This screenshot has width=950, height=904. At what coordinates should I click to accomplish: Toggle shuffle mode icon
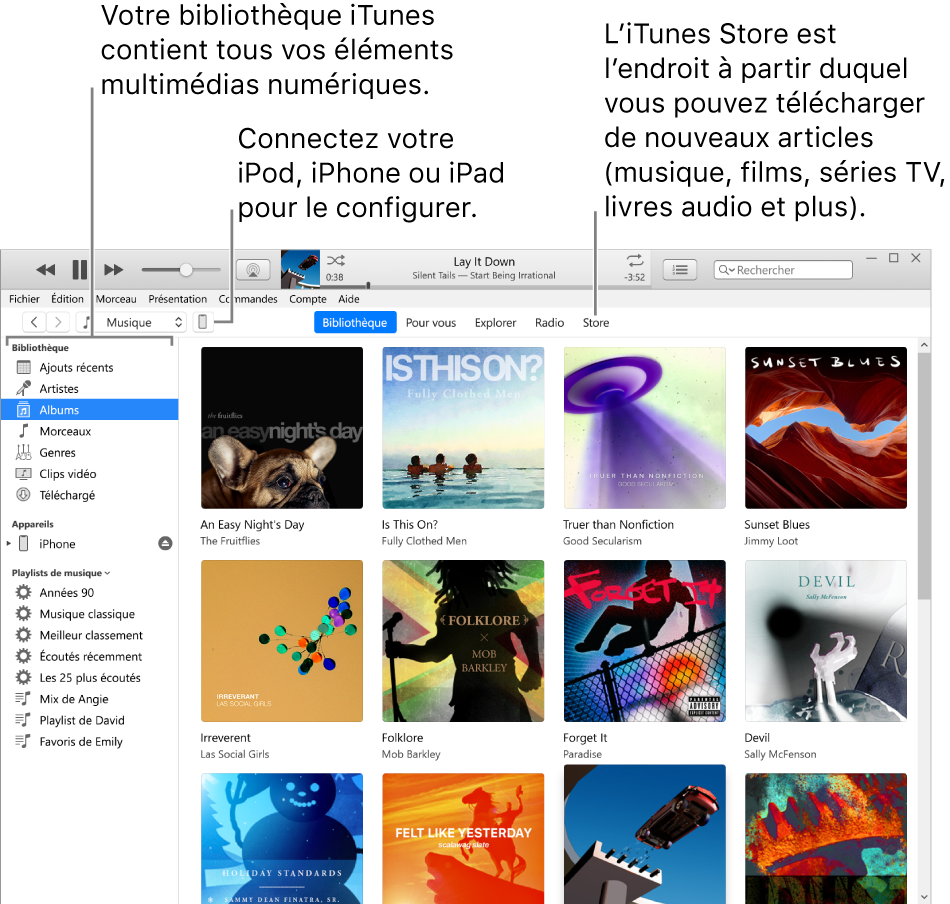(x=336, y=261)
